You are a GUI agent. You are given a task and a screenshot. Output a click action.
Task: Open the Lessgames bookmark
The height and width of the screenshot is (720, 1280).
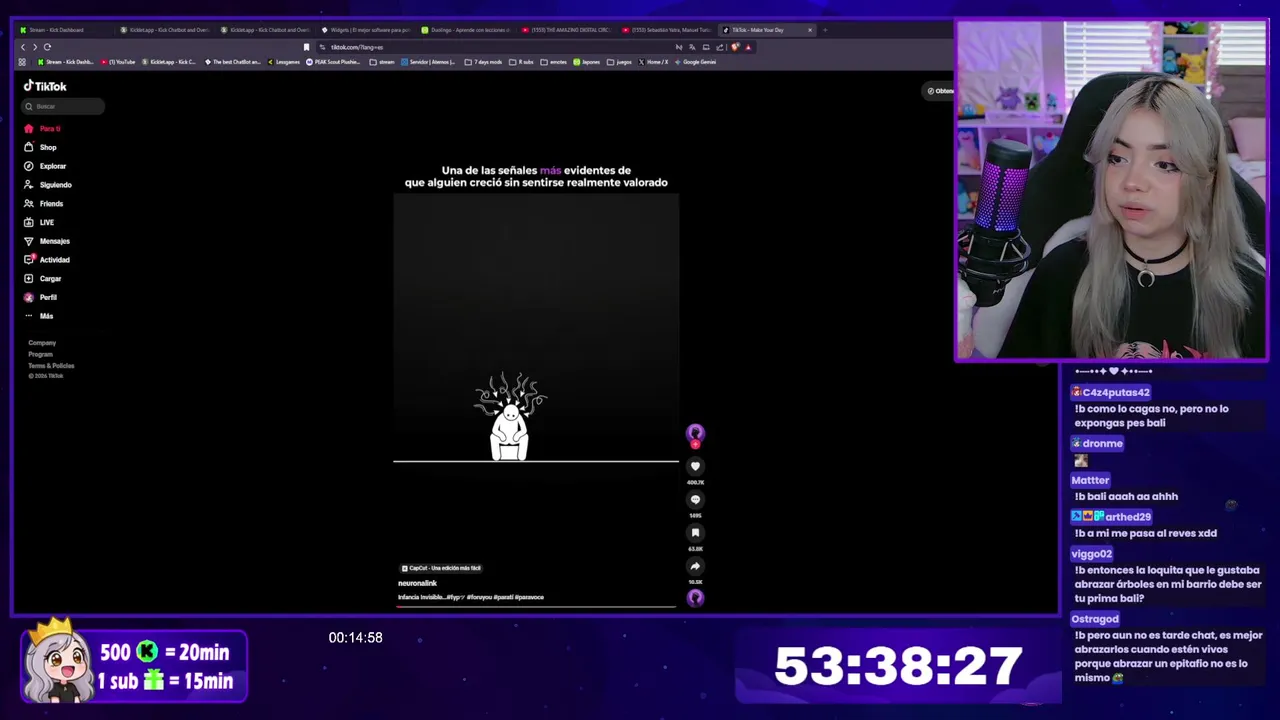[284, 62]
